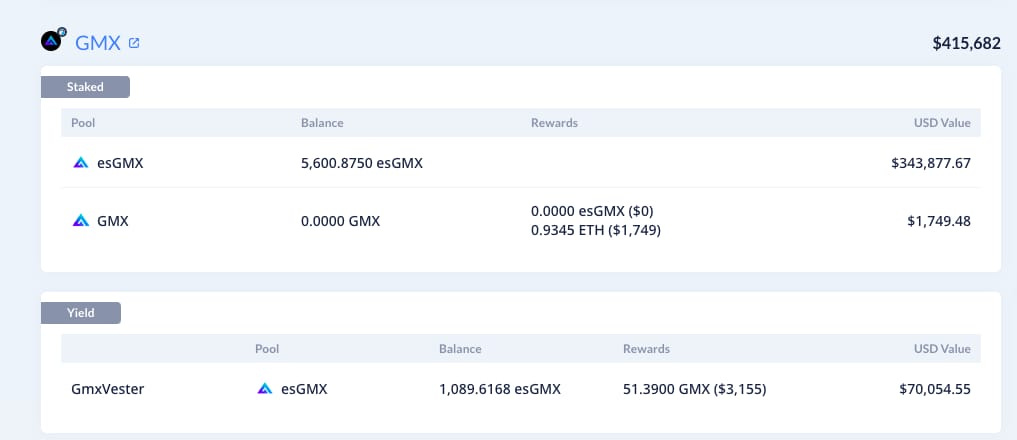Click the total value $415,682

point(966,43)
